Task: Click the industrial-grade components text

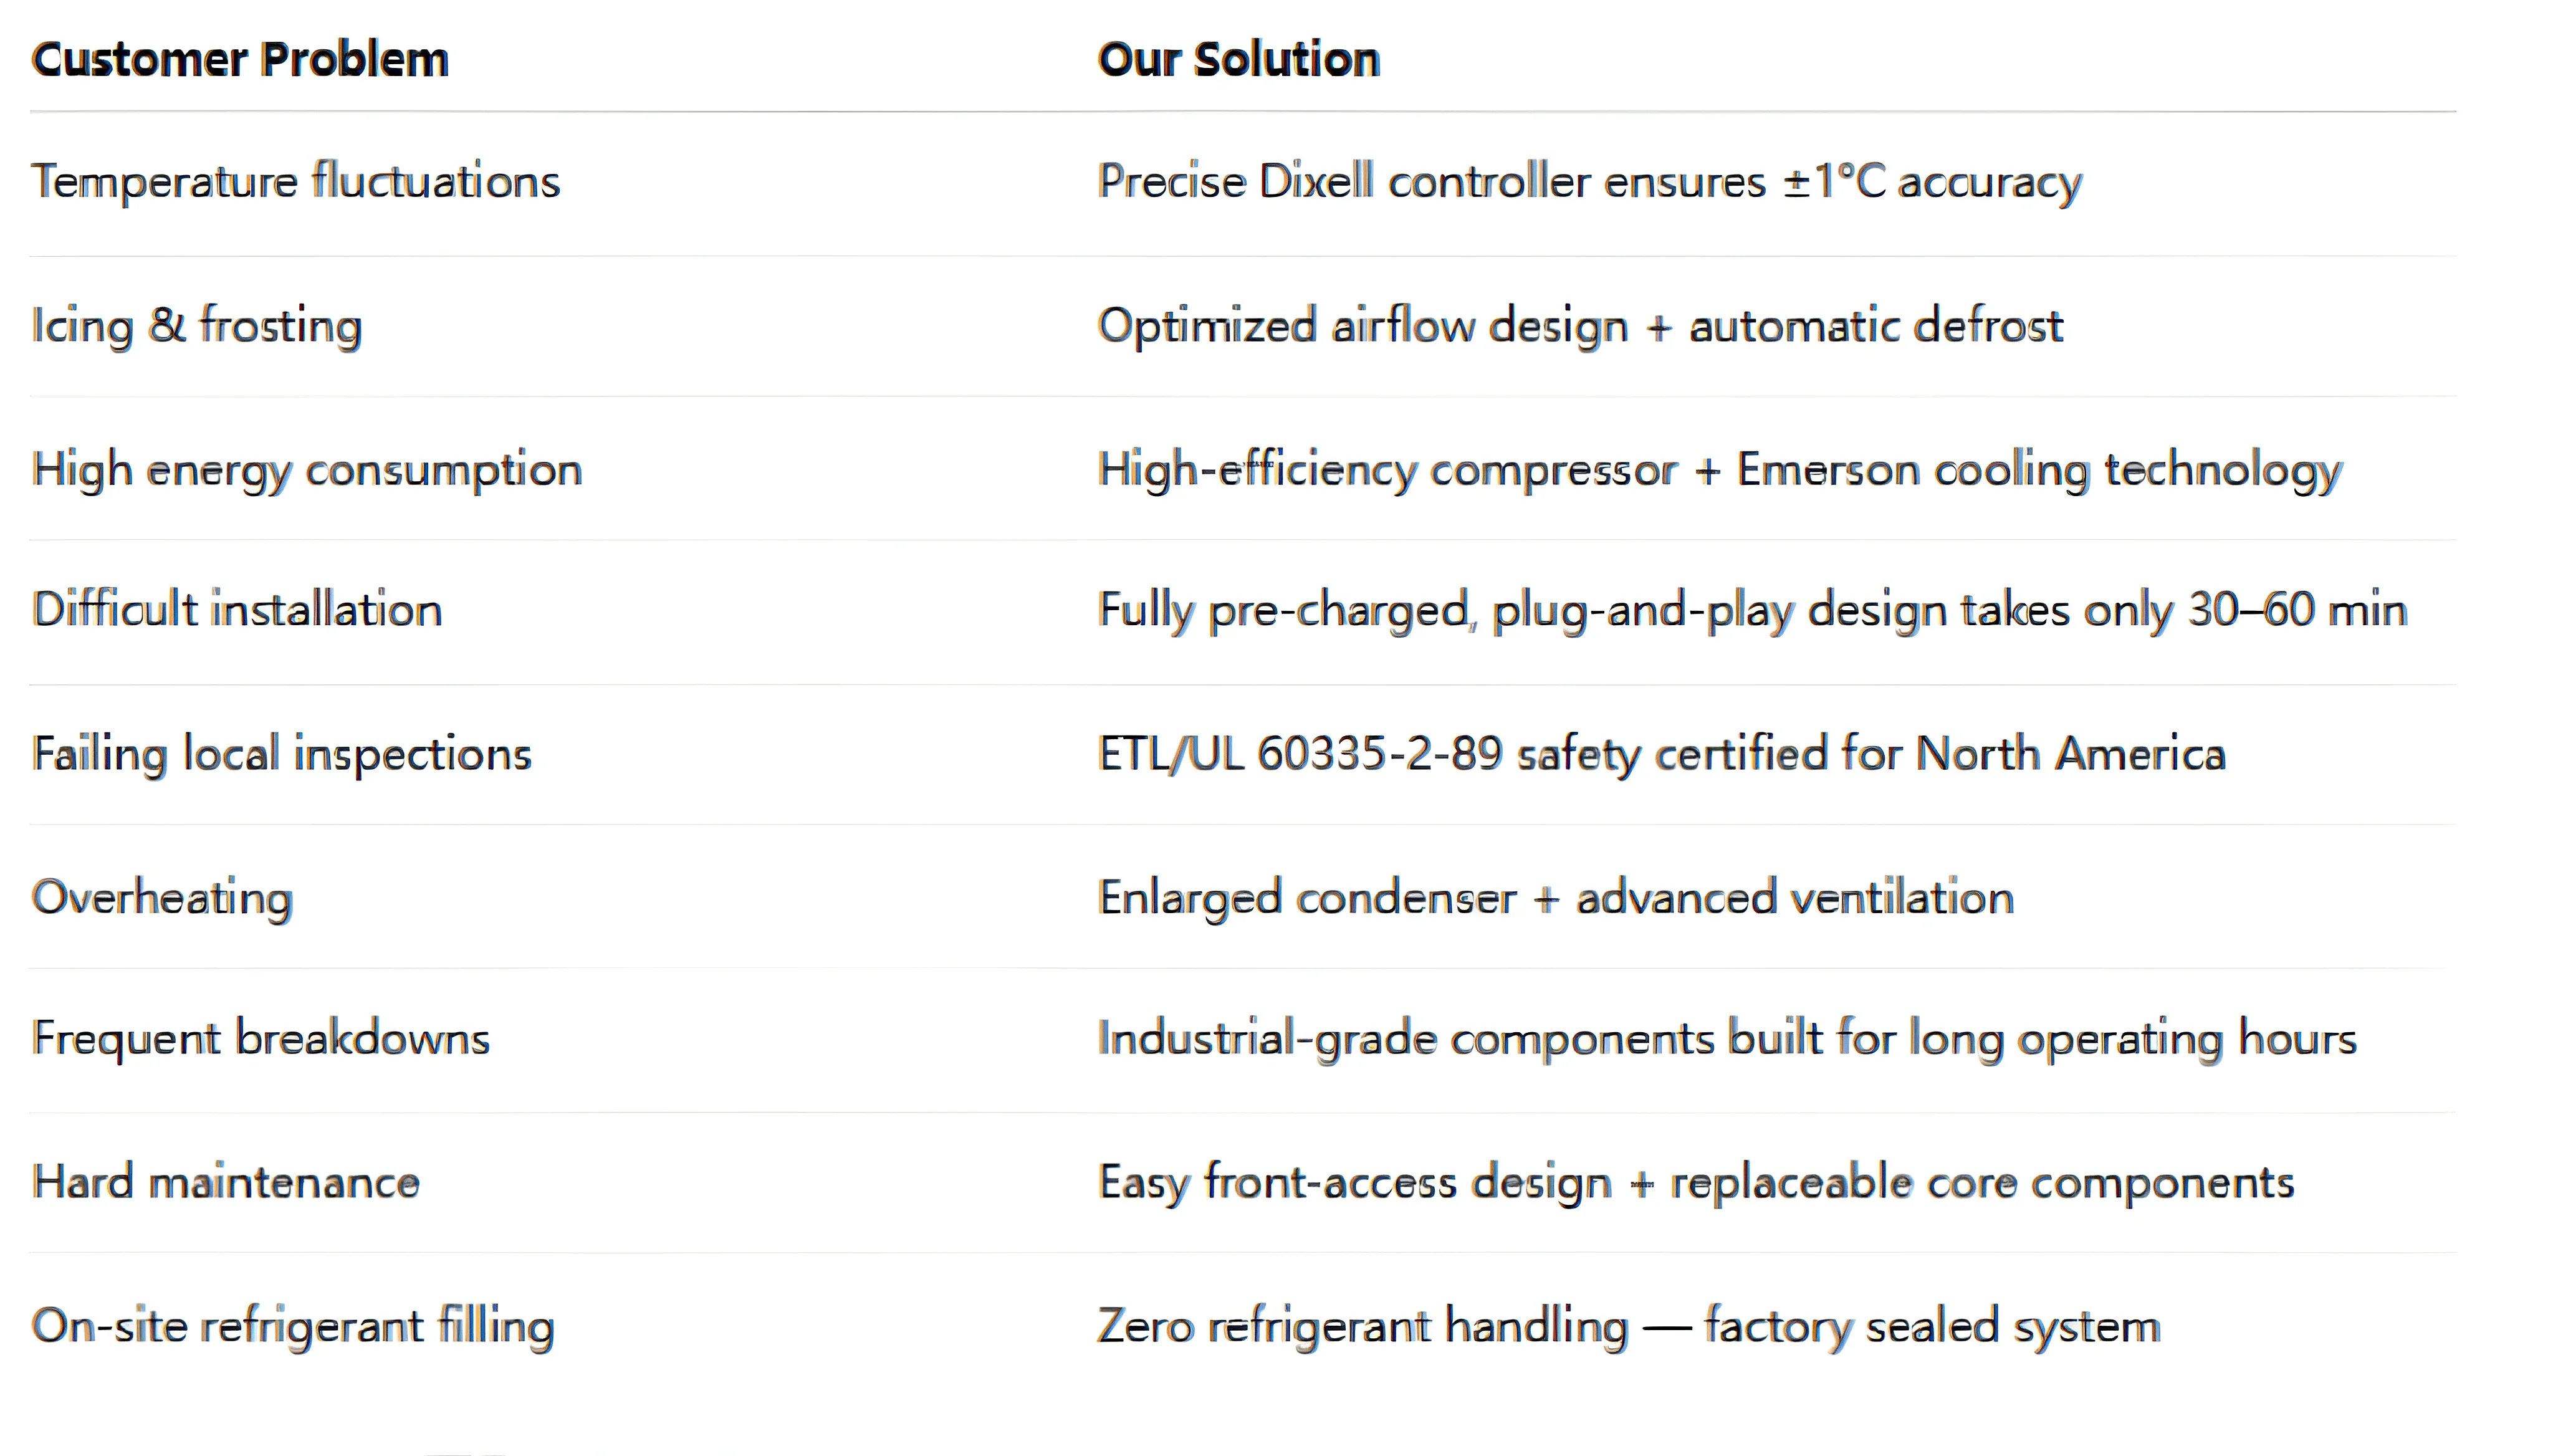Action: click(1726, 1039)
